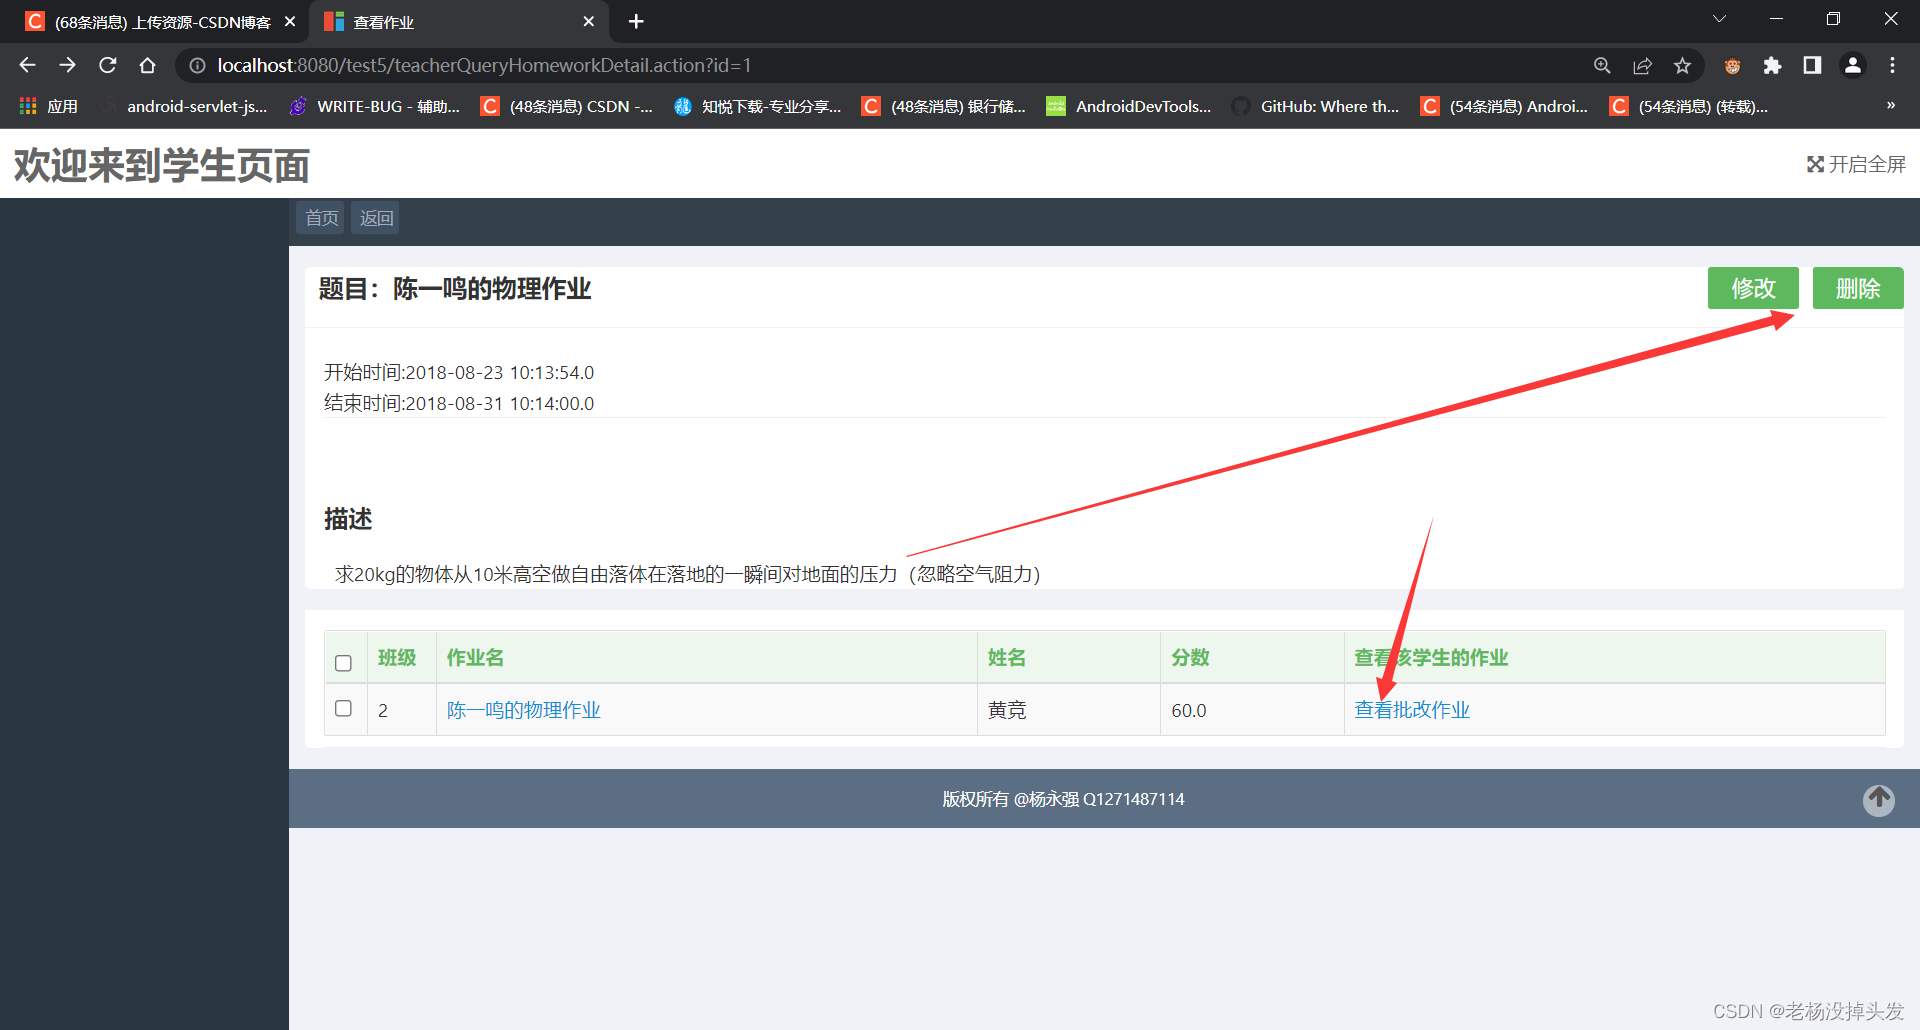Open the (48条消息) CSDN bookmark
Viewport: 1920px width, 1030px height.
click(x=567, y=106)
